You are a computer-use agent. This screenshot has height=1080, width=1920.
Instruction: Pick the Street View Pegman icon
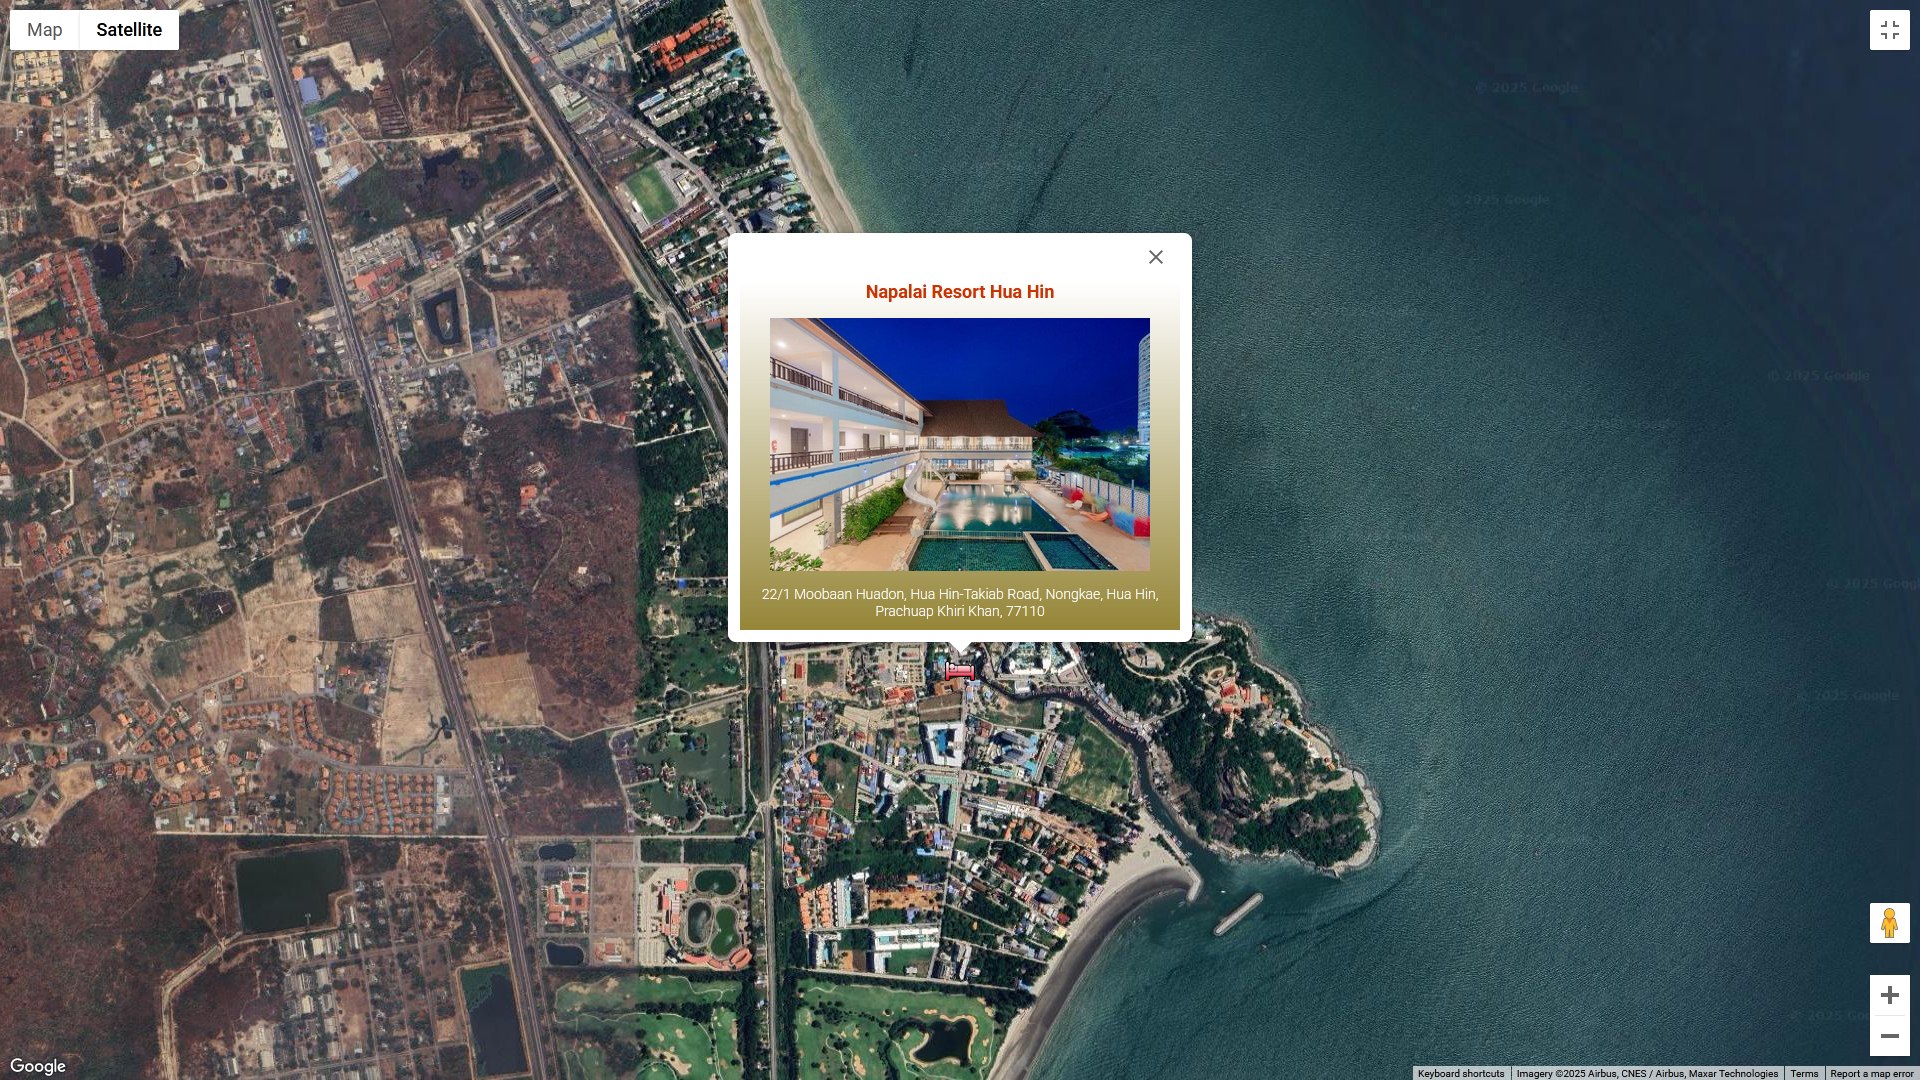(1889, 923)
